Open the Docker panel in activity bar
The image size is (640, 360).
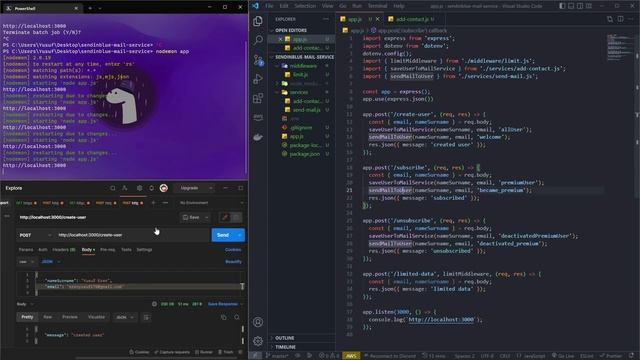[258, 137]
